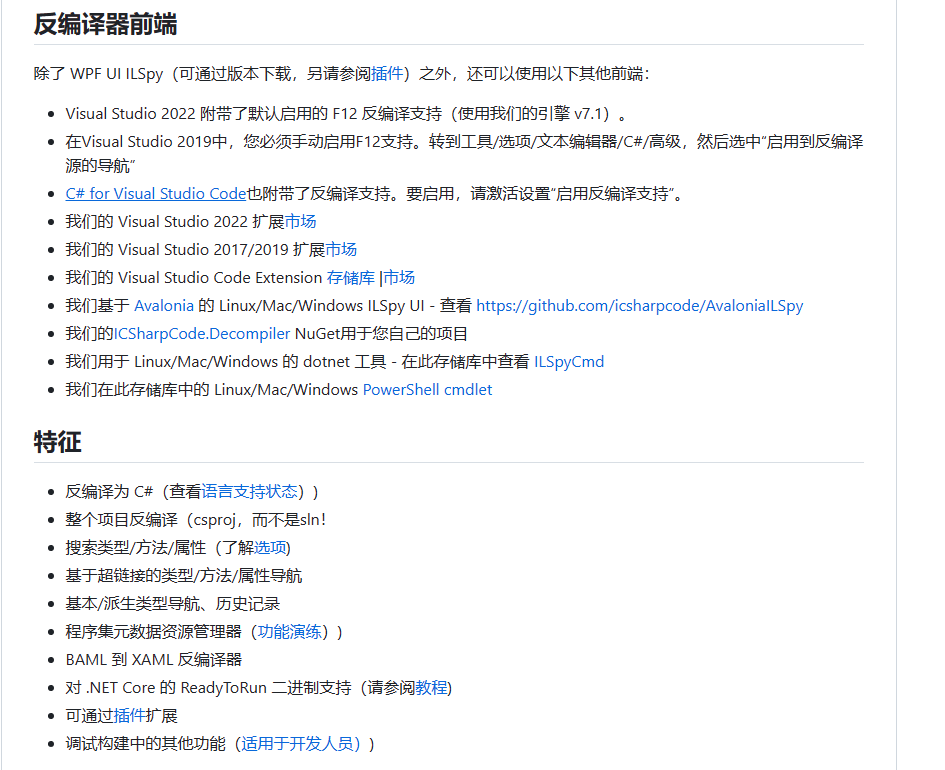945x770 pixels.
Task: Open the 插件 link in intro paragraph
Action: (x=387, y=74)
